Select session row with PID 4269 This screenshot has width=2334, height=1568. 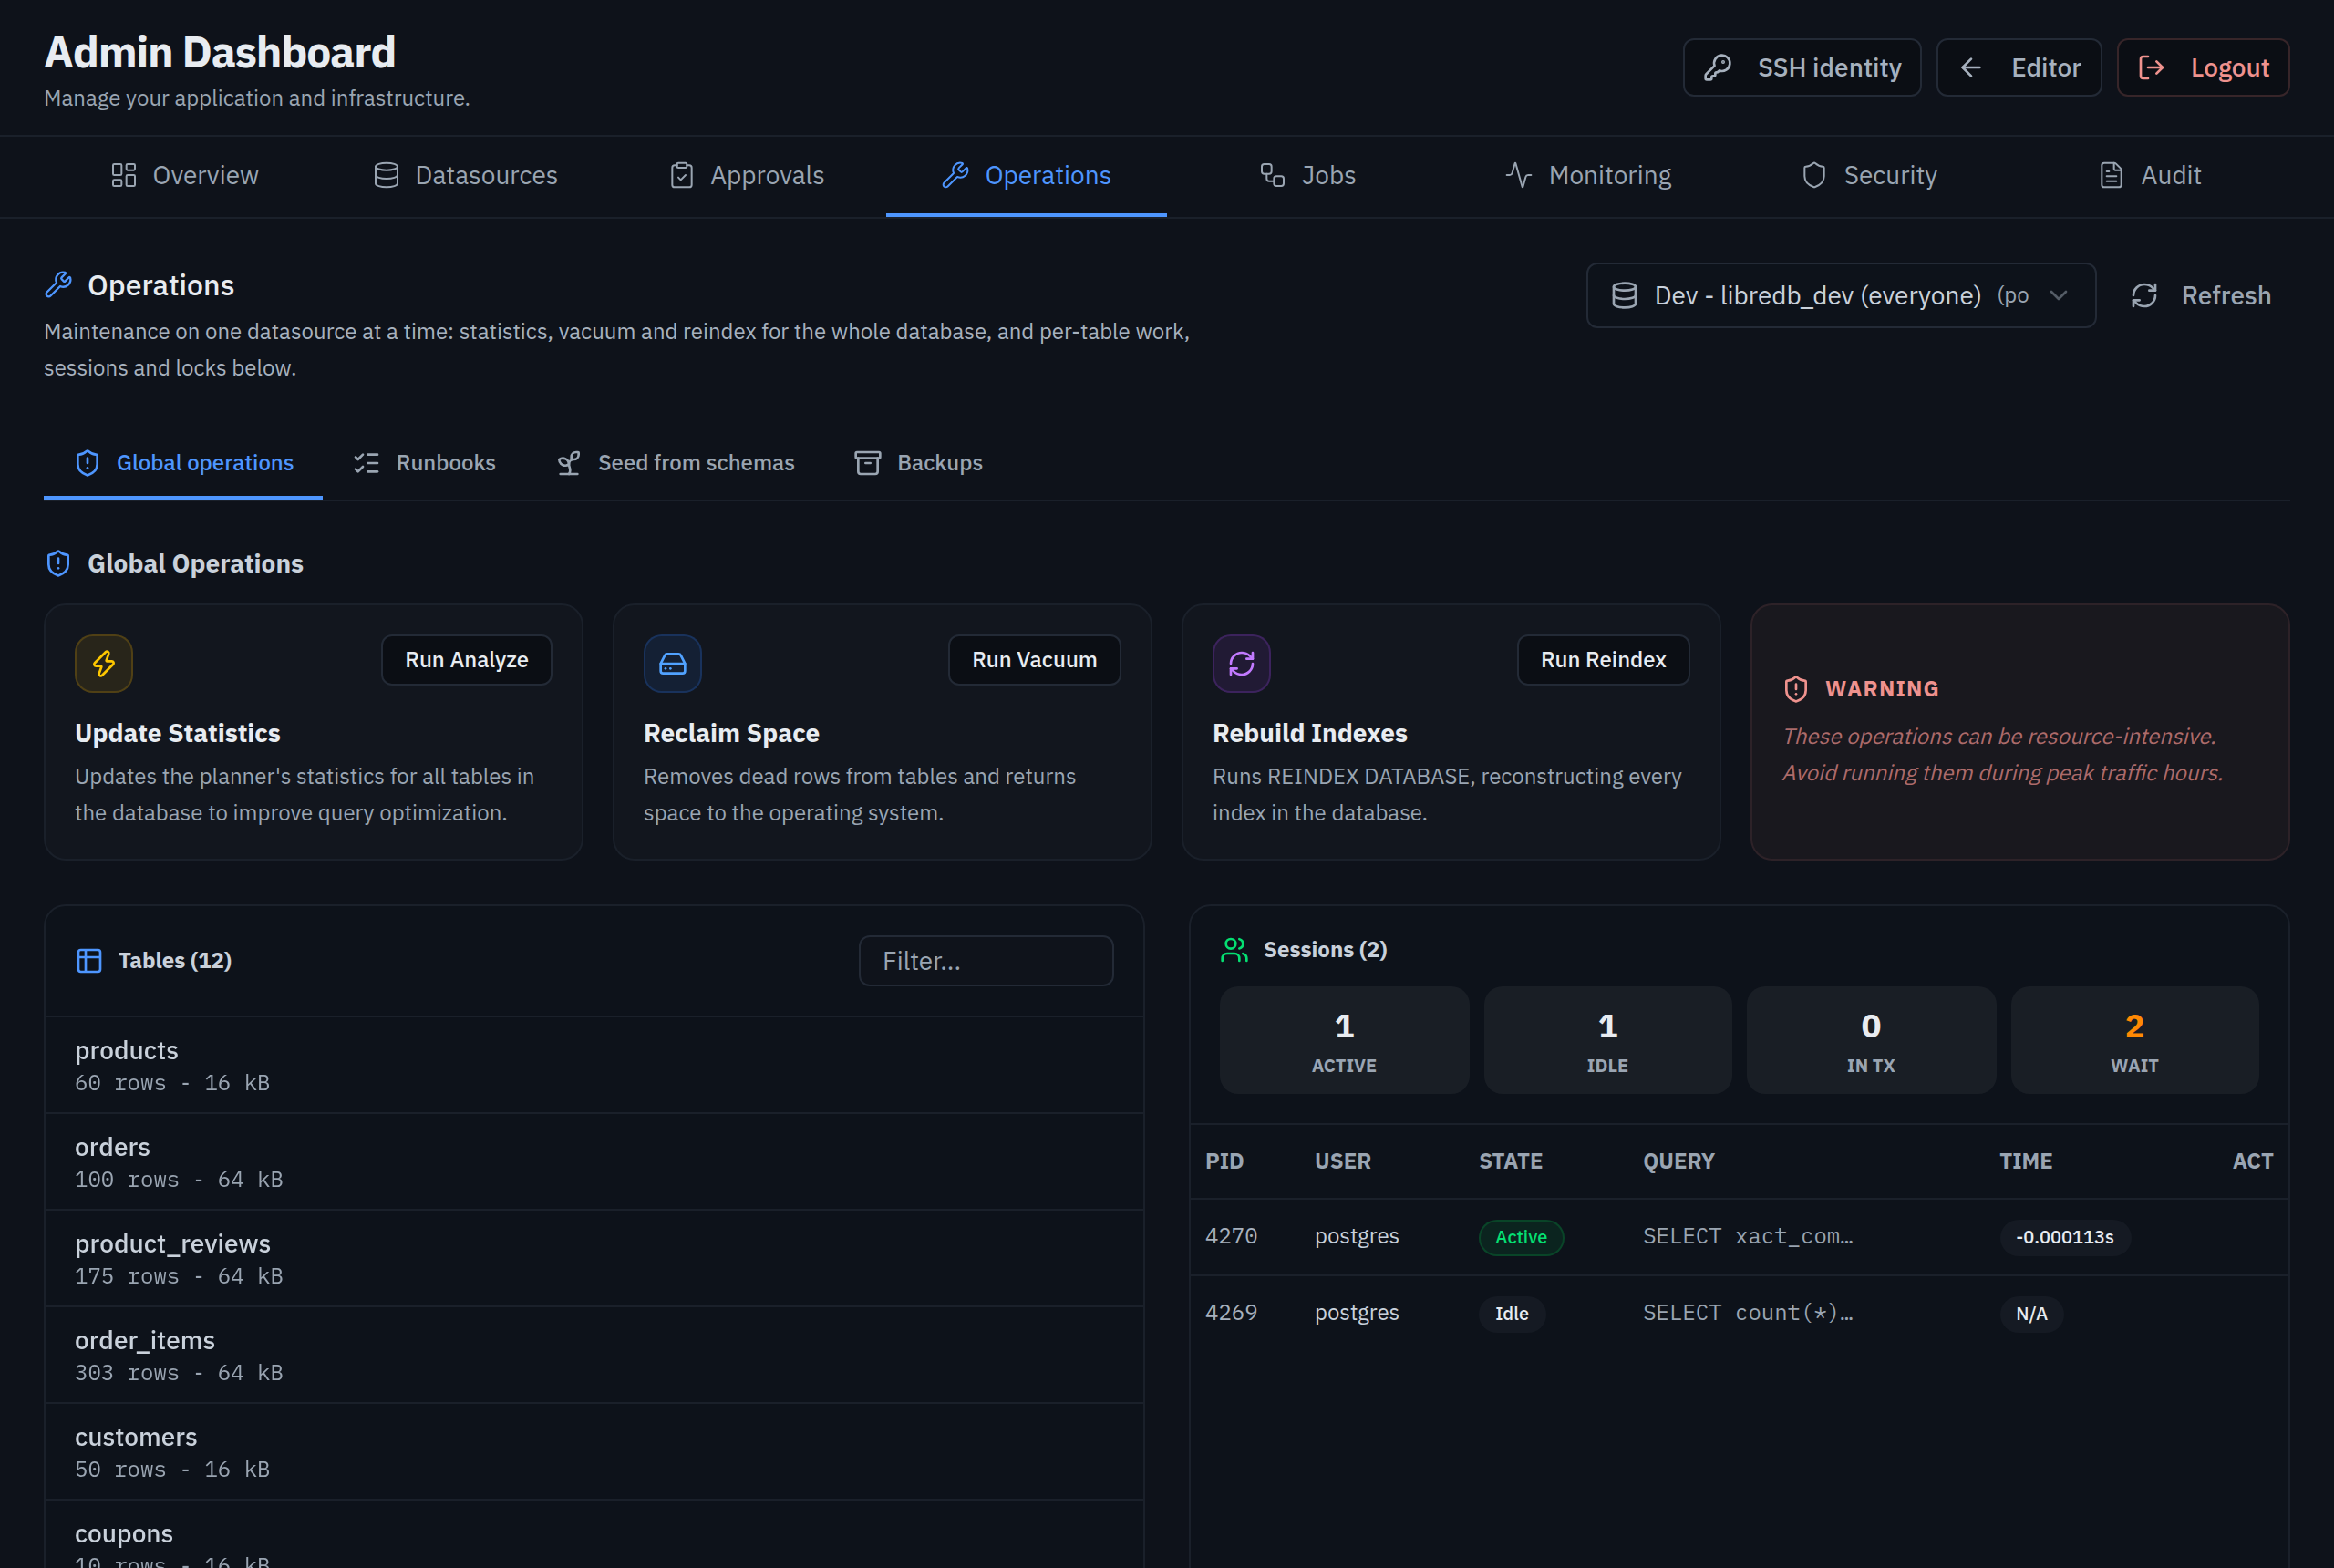(1738, 1313)
